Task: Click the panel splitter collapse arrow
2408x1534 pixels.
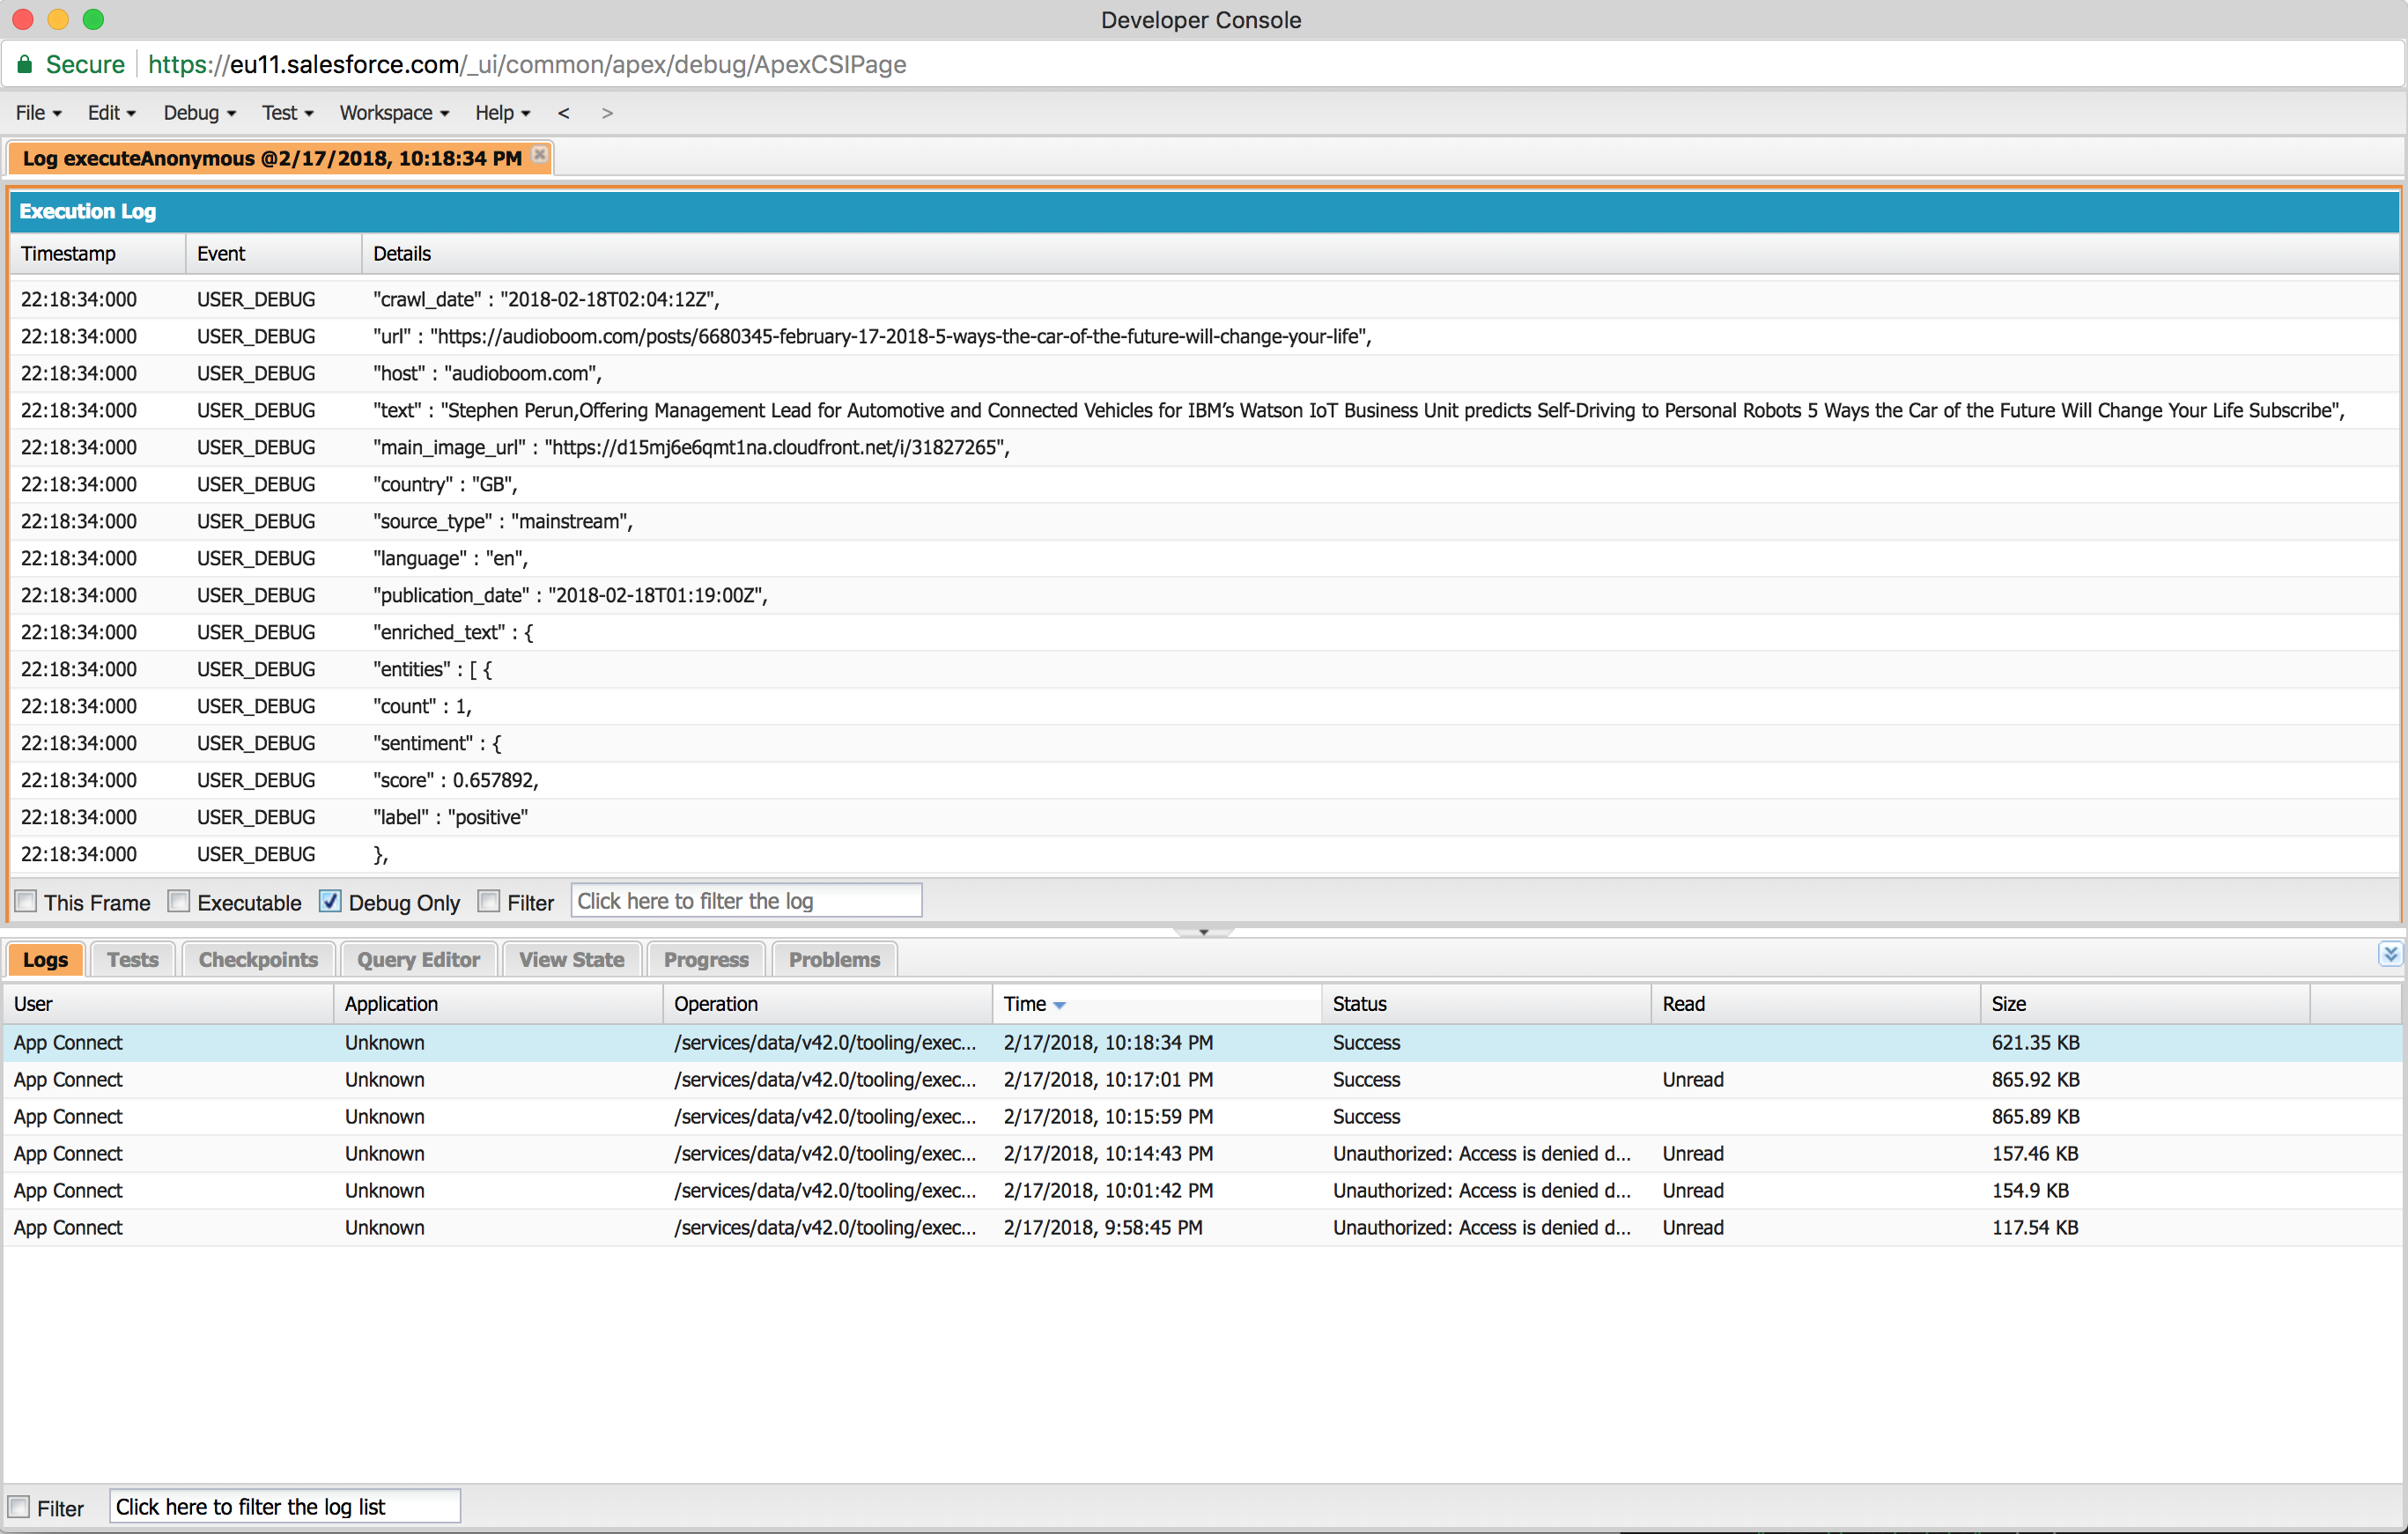Action: coord(1203,932)
